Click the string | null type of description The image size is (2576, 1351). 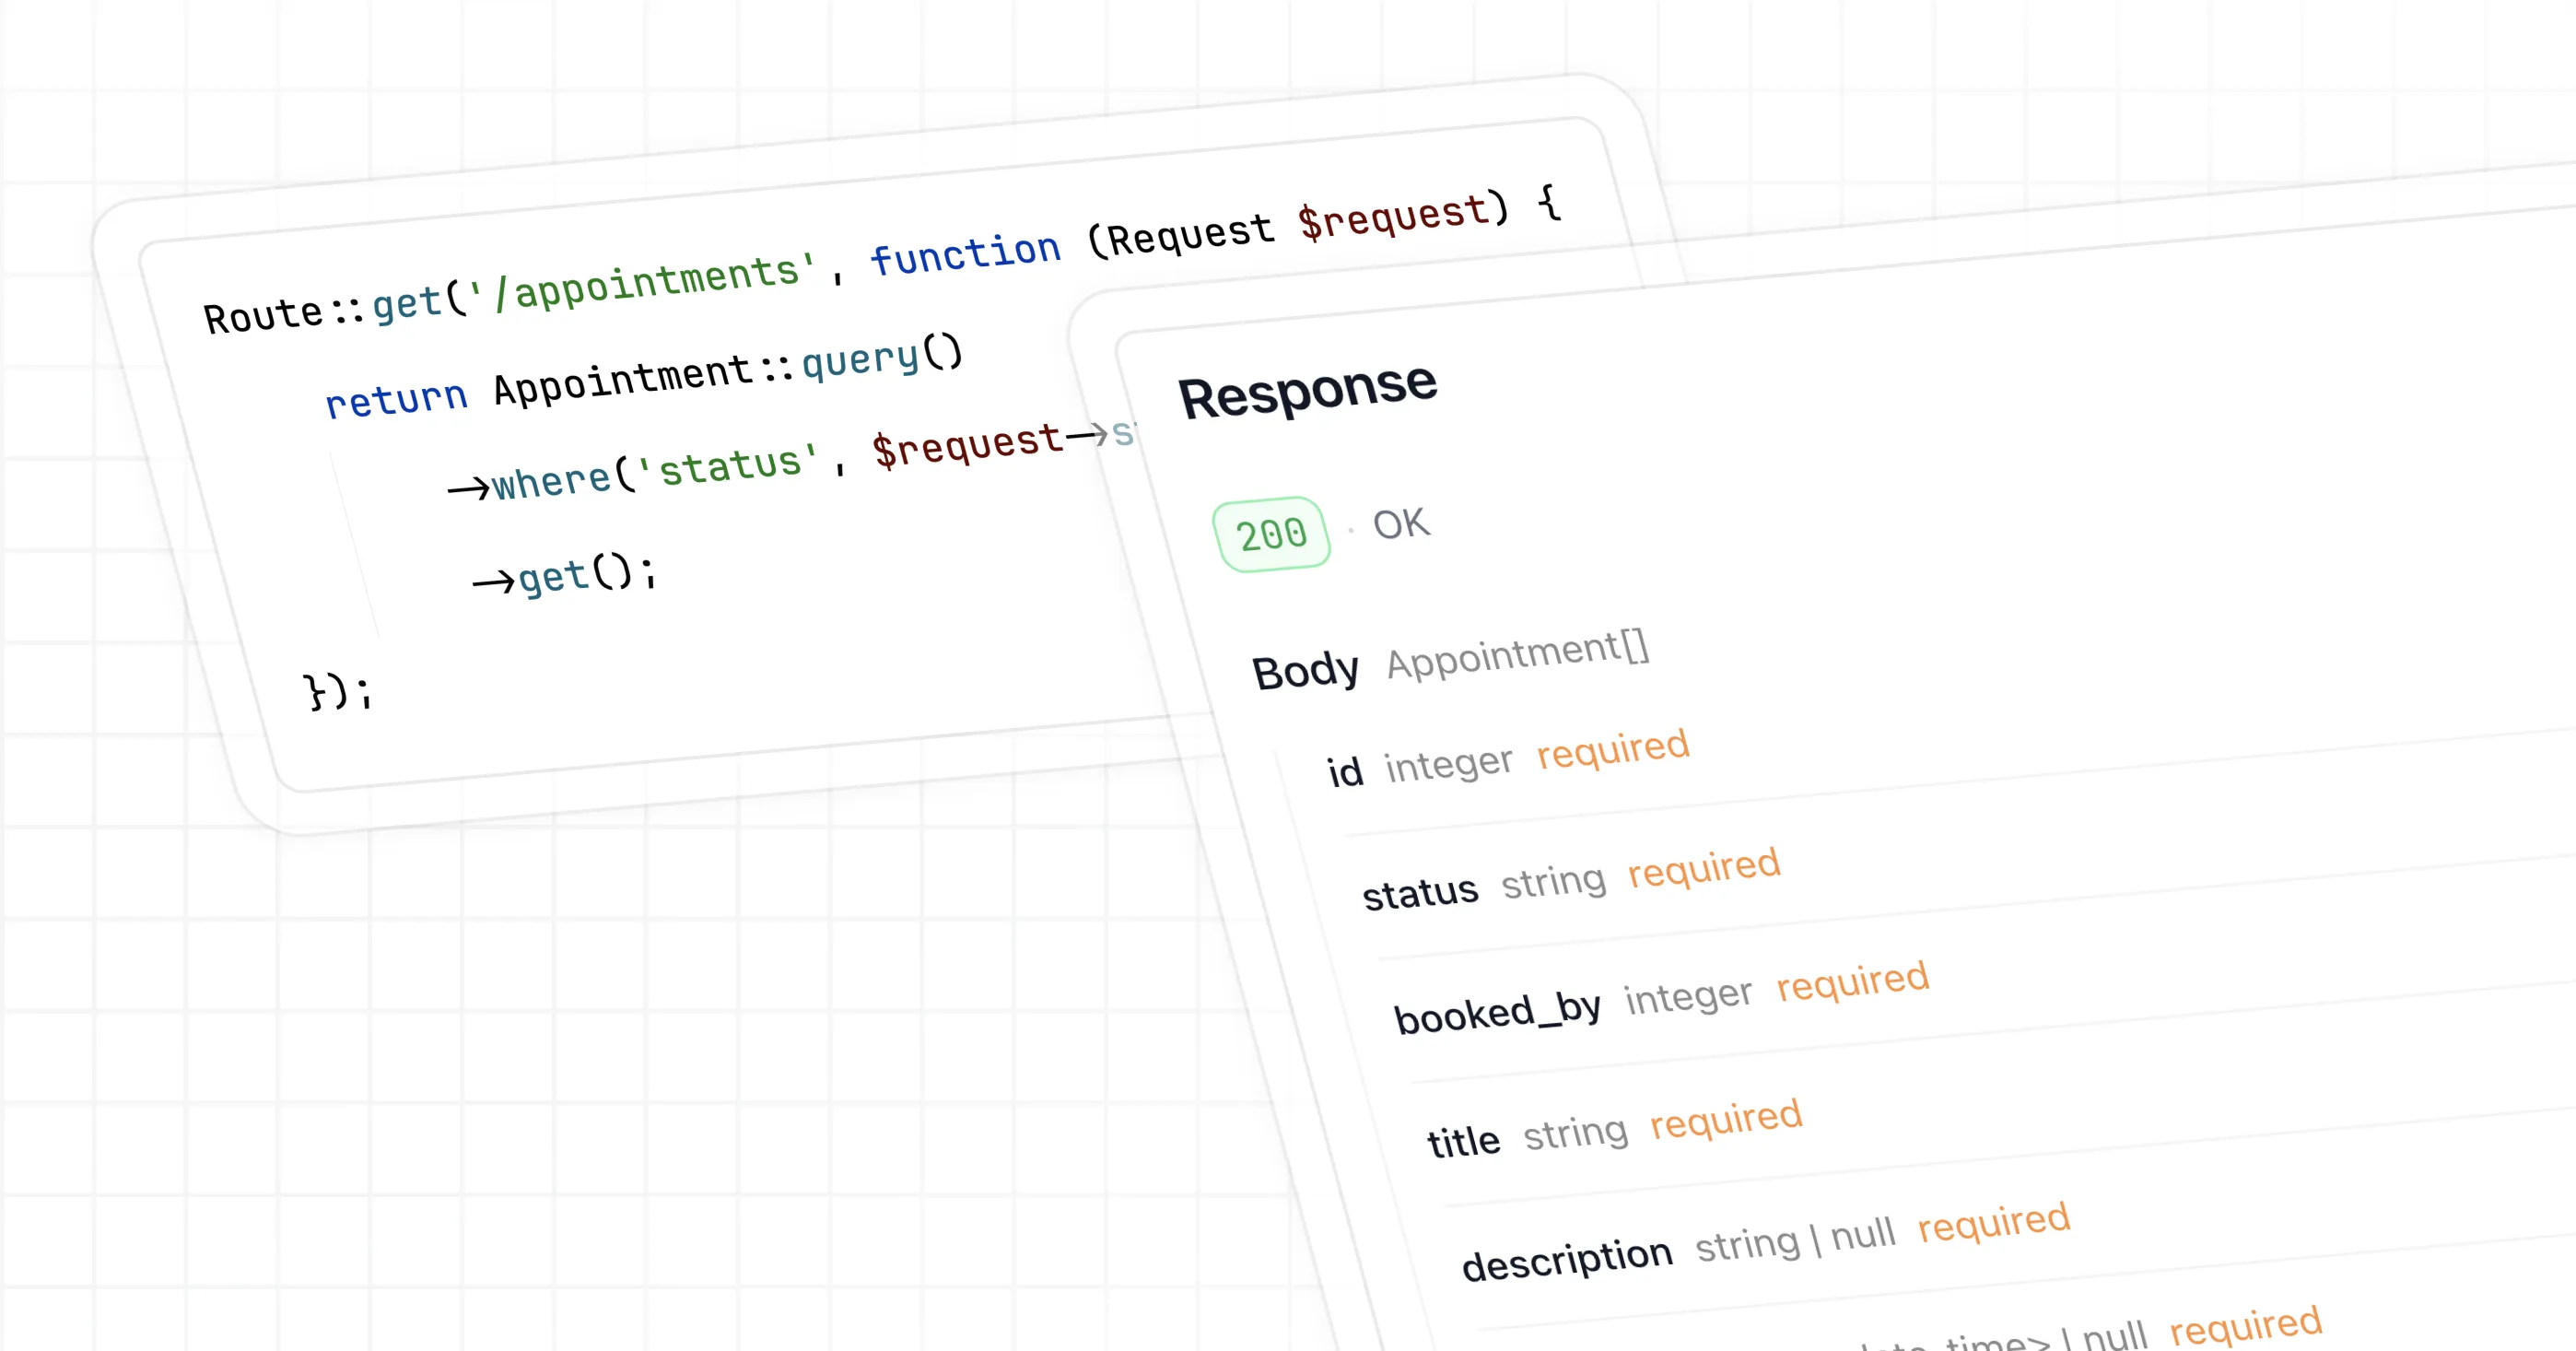[1795, 1240]
